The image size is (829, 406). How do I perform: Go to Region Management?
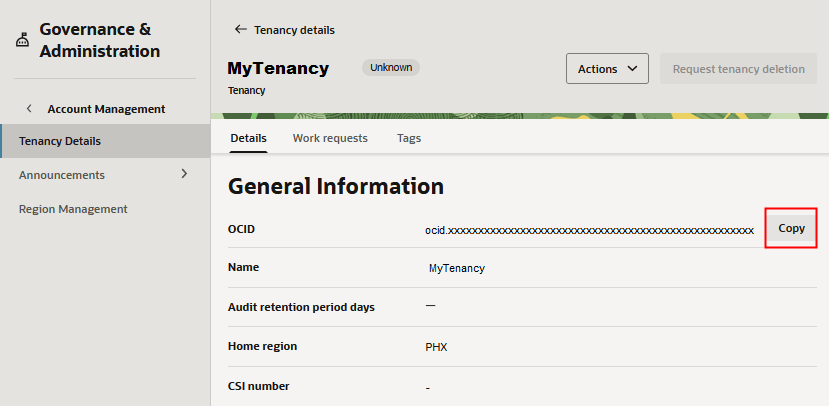(x=73, y=209)
